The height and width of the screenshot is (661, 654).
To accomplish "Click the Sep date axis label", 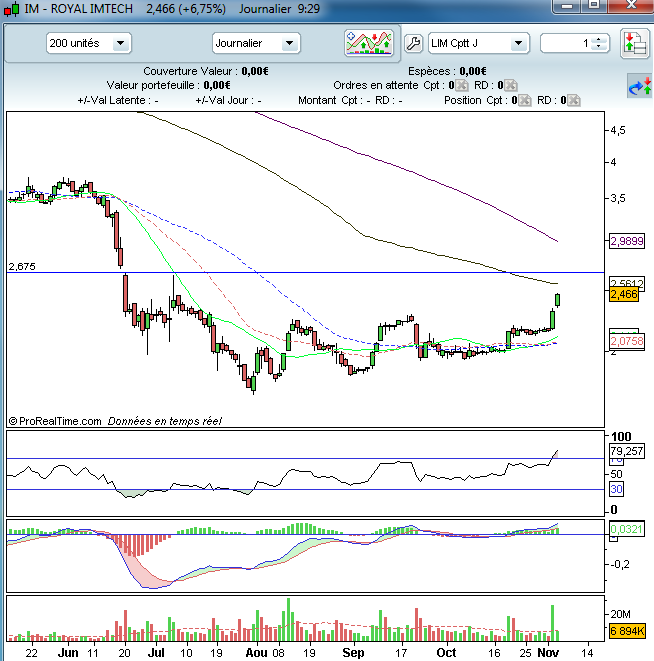I will click(x=353, y=653).
